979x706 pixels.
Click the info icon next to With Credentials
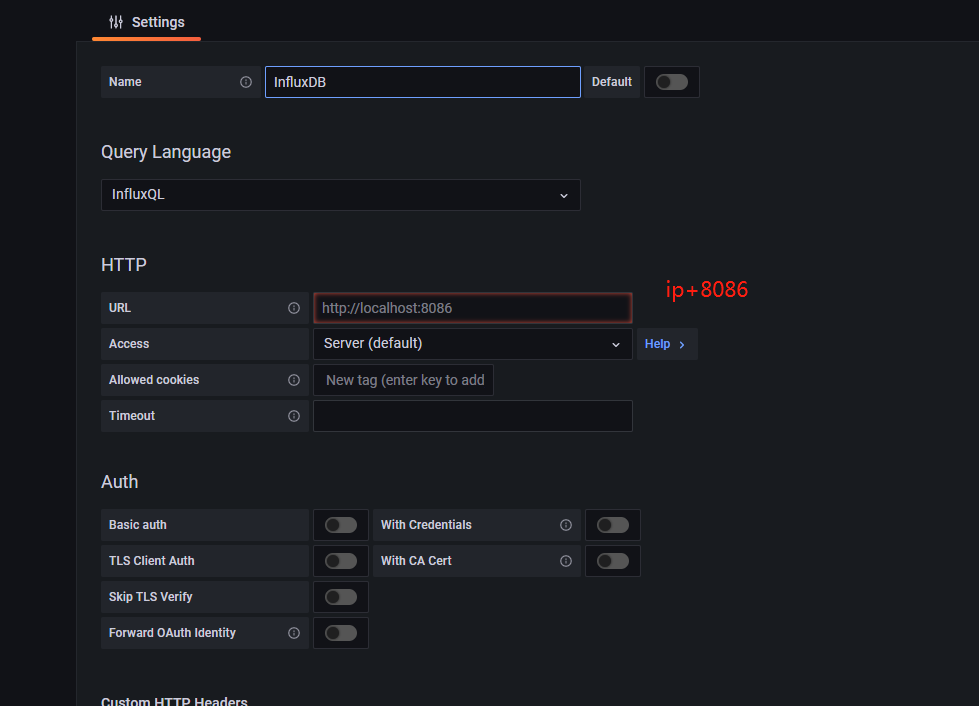(x=566, y=525)
